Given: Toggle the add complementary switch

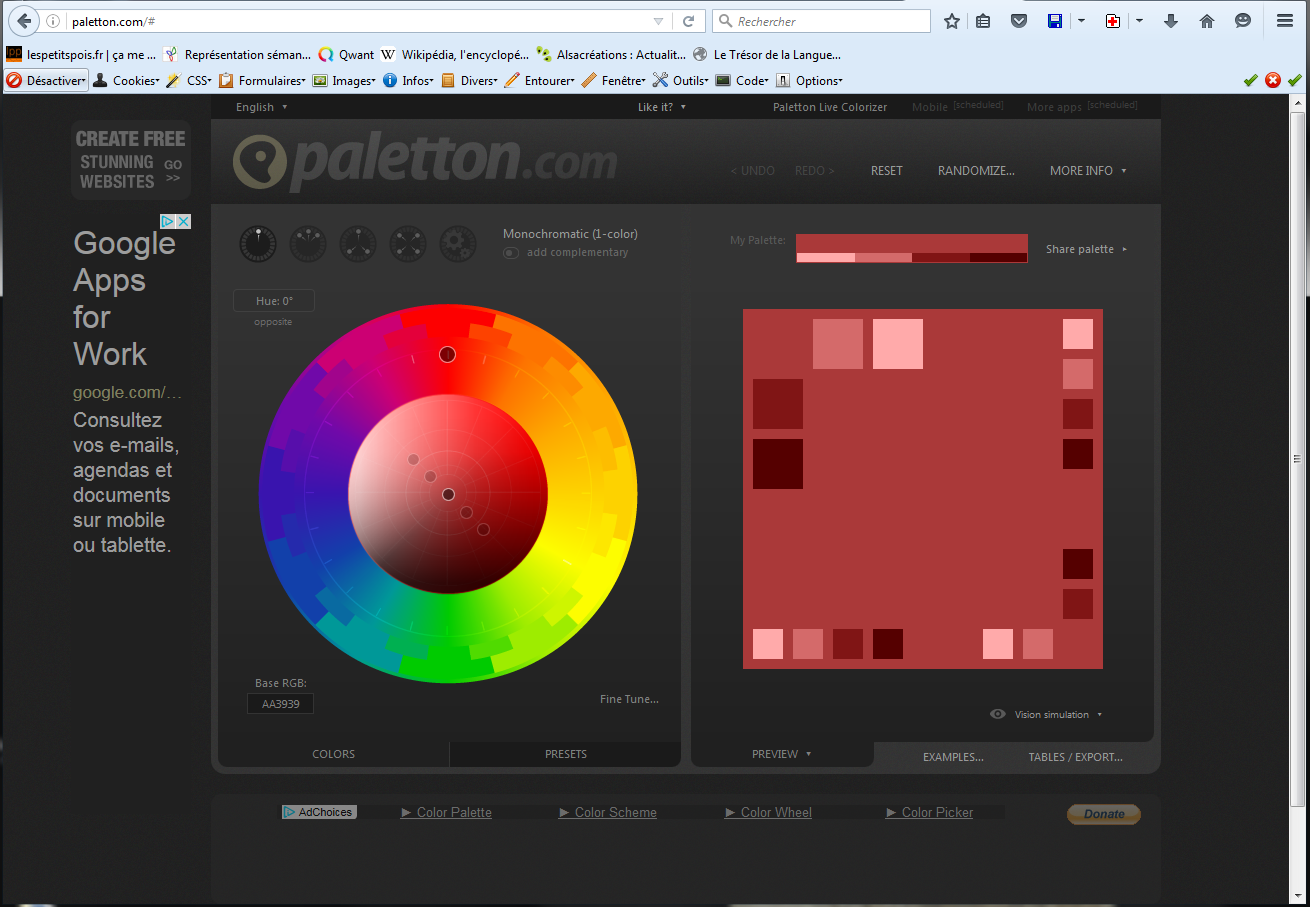Looking at the screenshot, I should pyautogui.click(x=511, y=253).
